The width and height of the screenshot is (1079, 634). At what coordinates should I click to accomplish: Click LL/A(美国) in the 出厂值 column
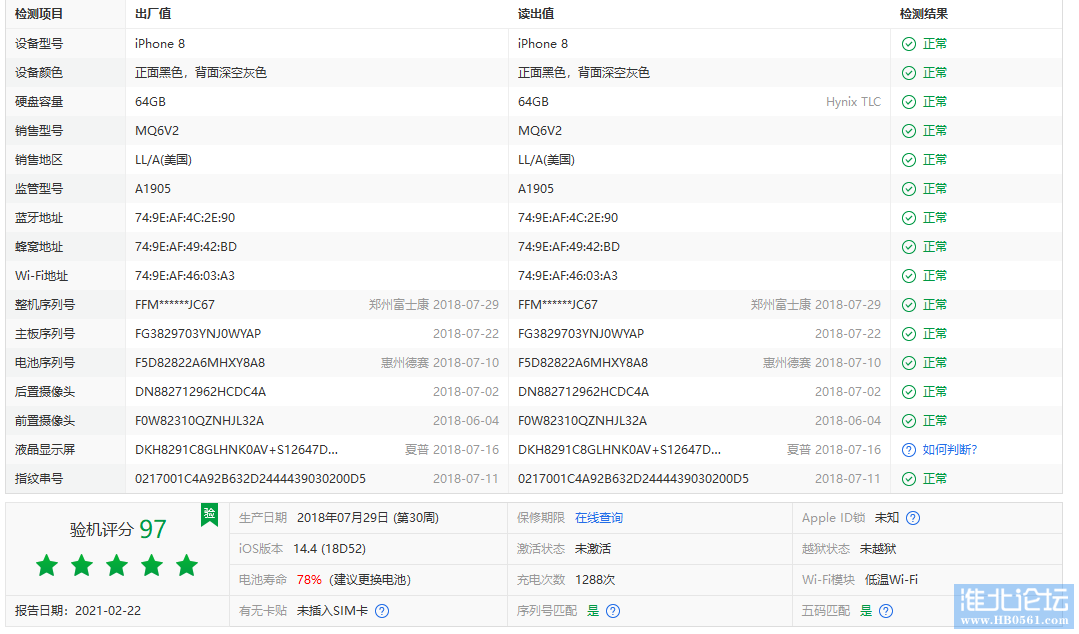coord(163,160)
